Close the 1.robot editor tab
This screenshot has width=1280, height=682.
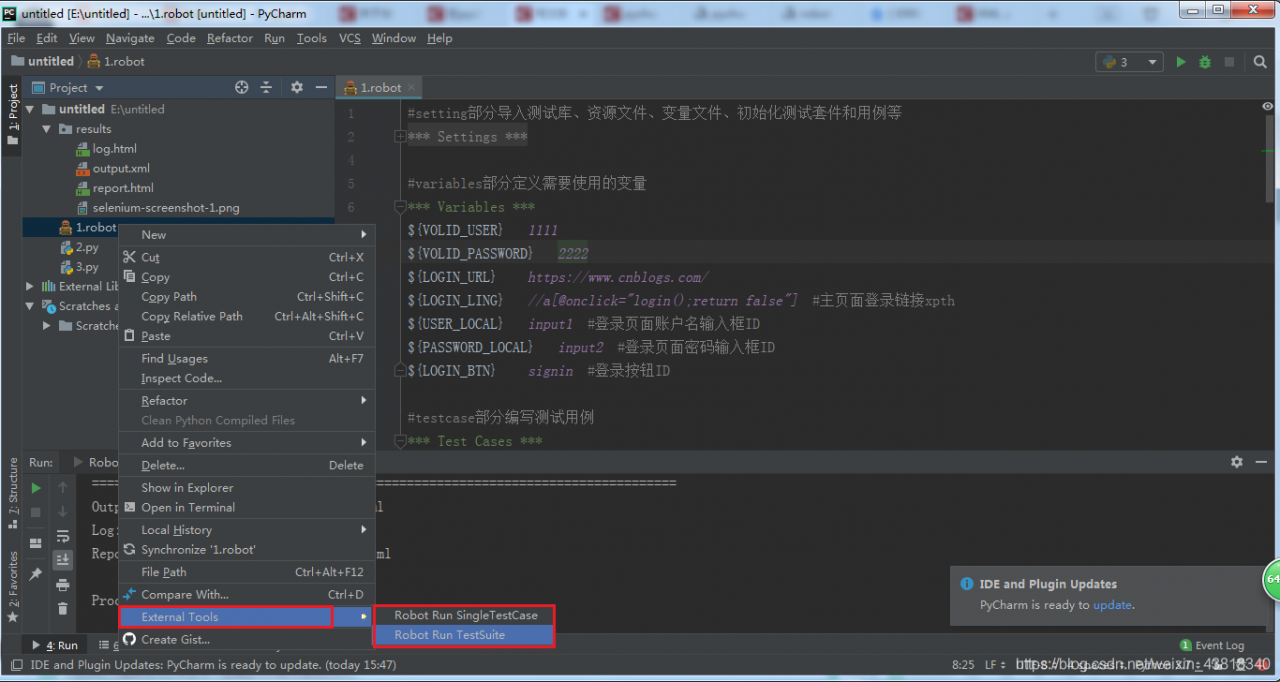pyautogui.click(x=412, y=88)
